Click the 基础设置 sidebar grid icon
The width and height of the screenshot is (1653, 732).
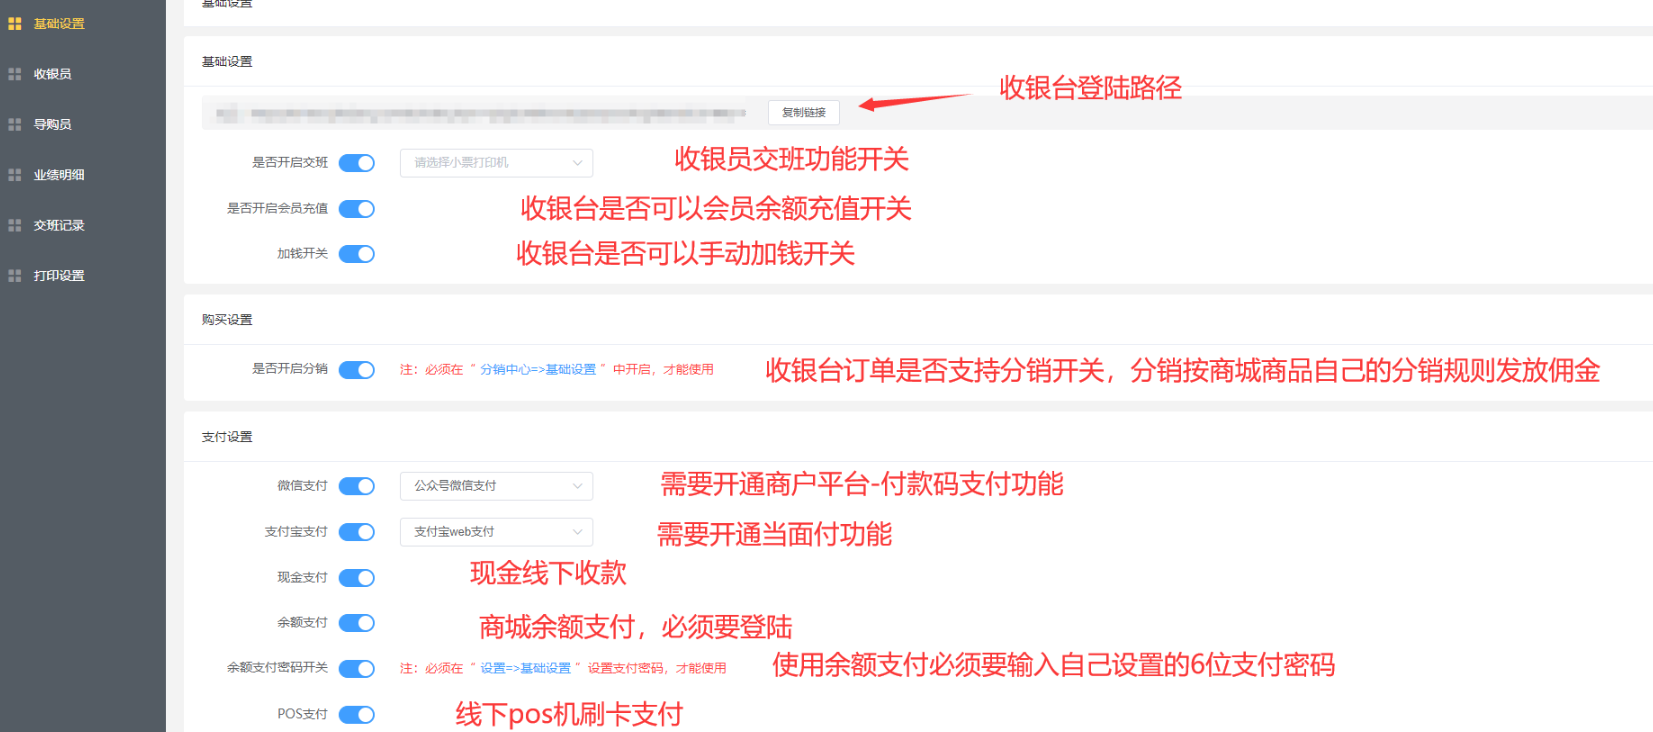[15, 24]
